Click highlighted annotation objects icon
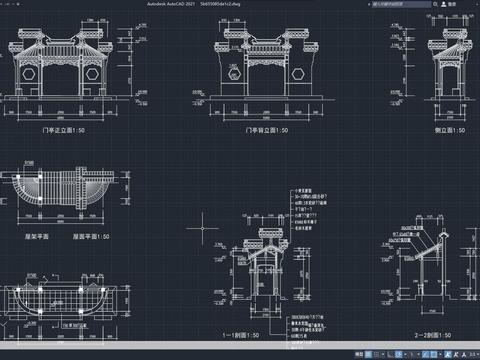 [447, 354]
